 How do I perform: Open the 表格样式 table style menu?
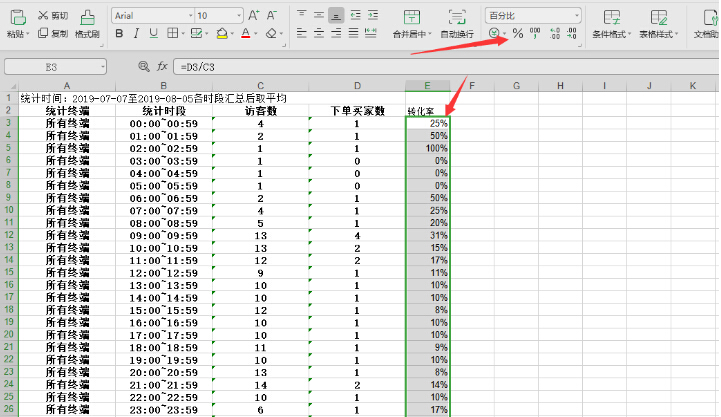tap(658, 34)
